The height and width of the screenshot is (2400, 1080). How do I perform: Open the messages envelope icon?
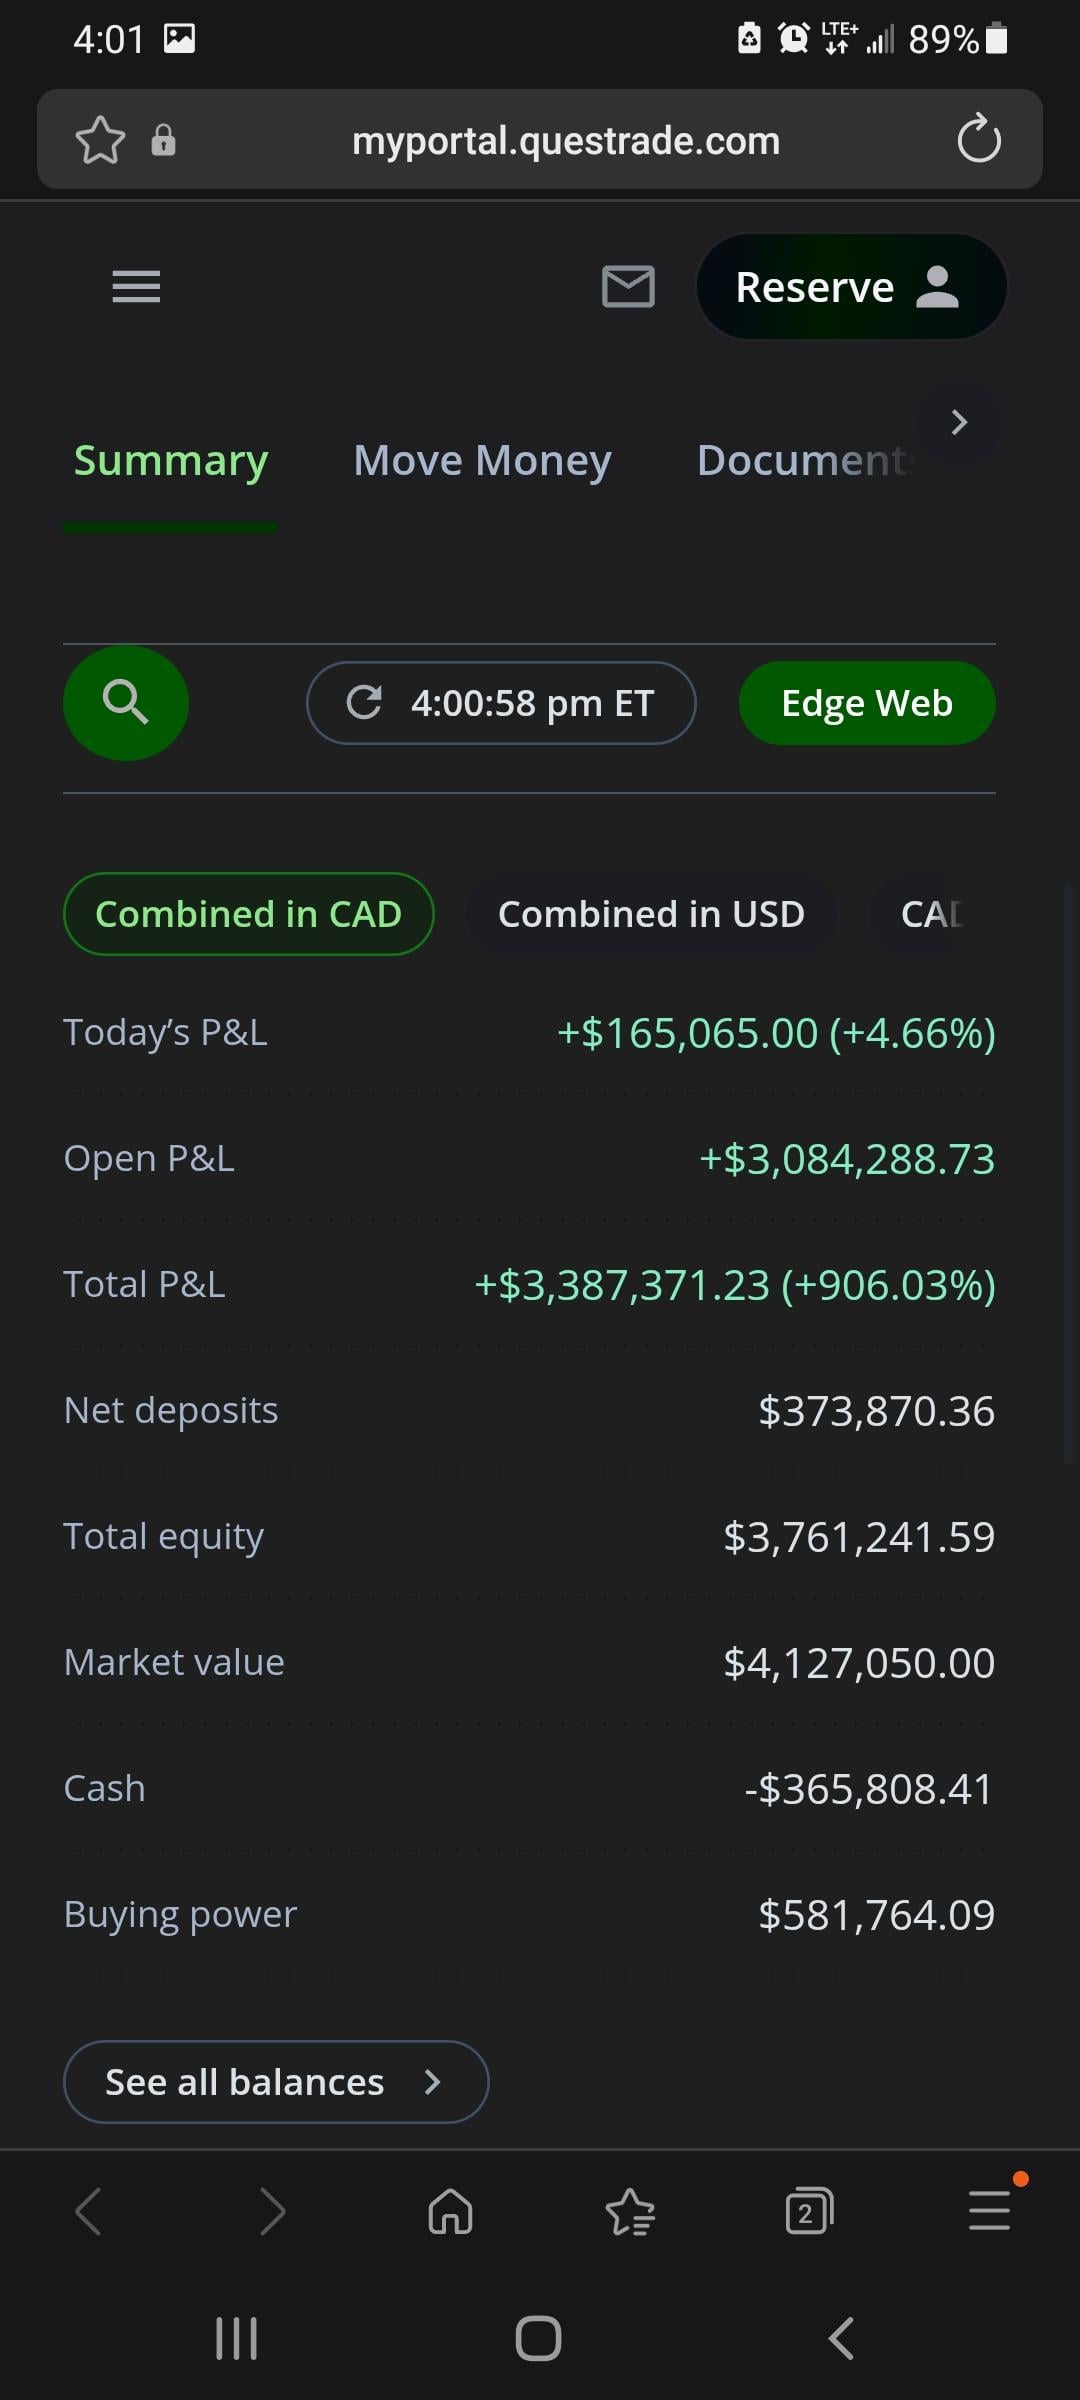(x=628, y=287)
